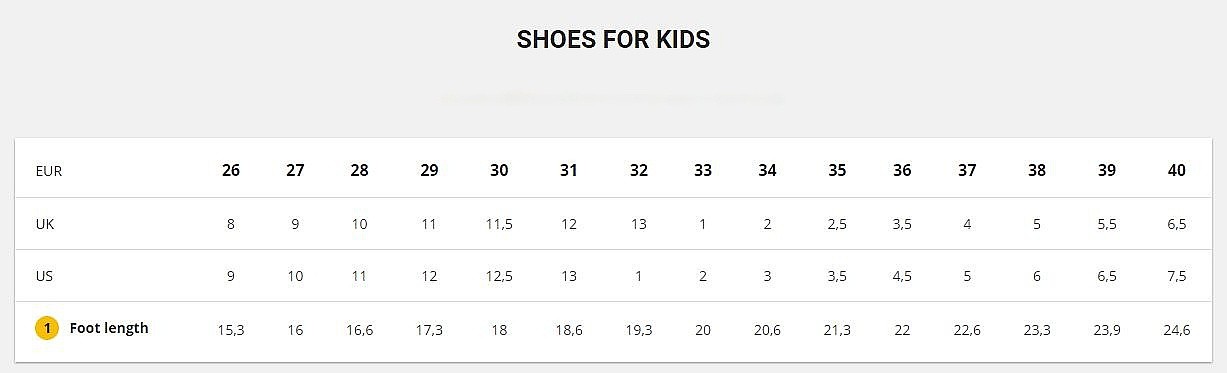This screenshot has height=373, width=1227.
Task: Click foot length value 24,6
Action: click(x=1177, y=329)
